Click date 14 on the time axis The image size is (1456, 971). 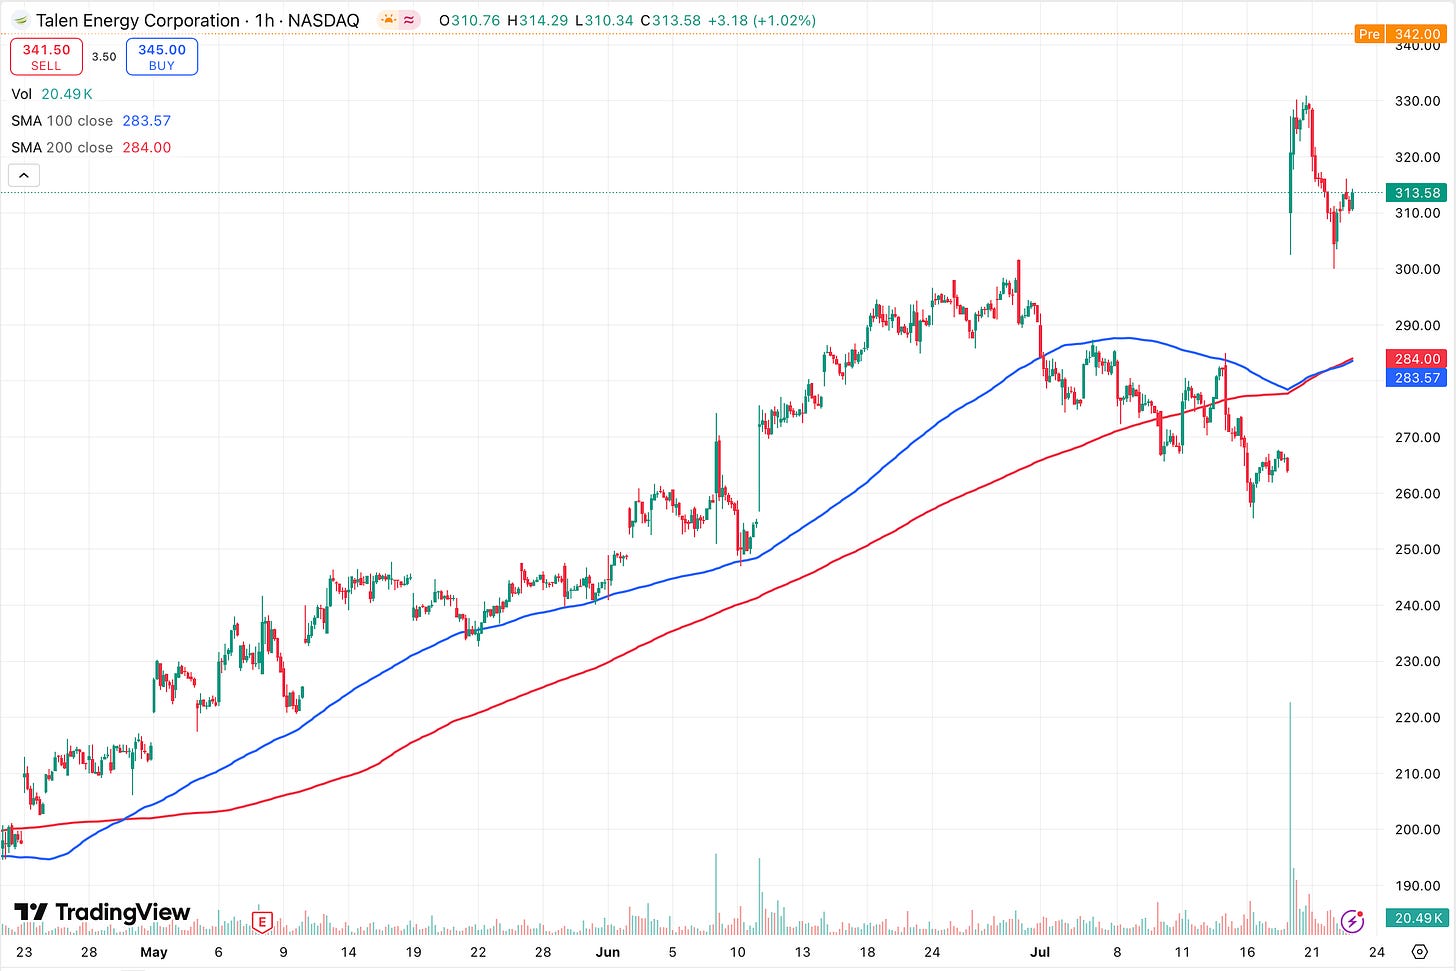tap(348, 952)
